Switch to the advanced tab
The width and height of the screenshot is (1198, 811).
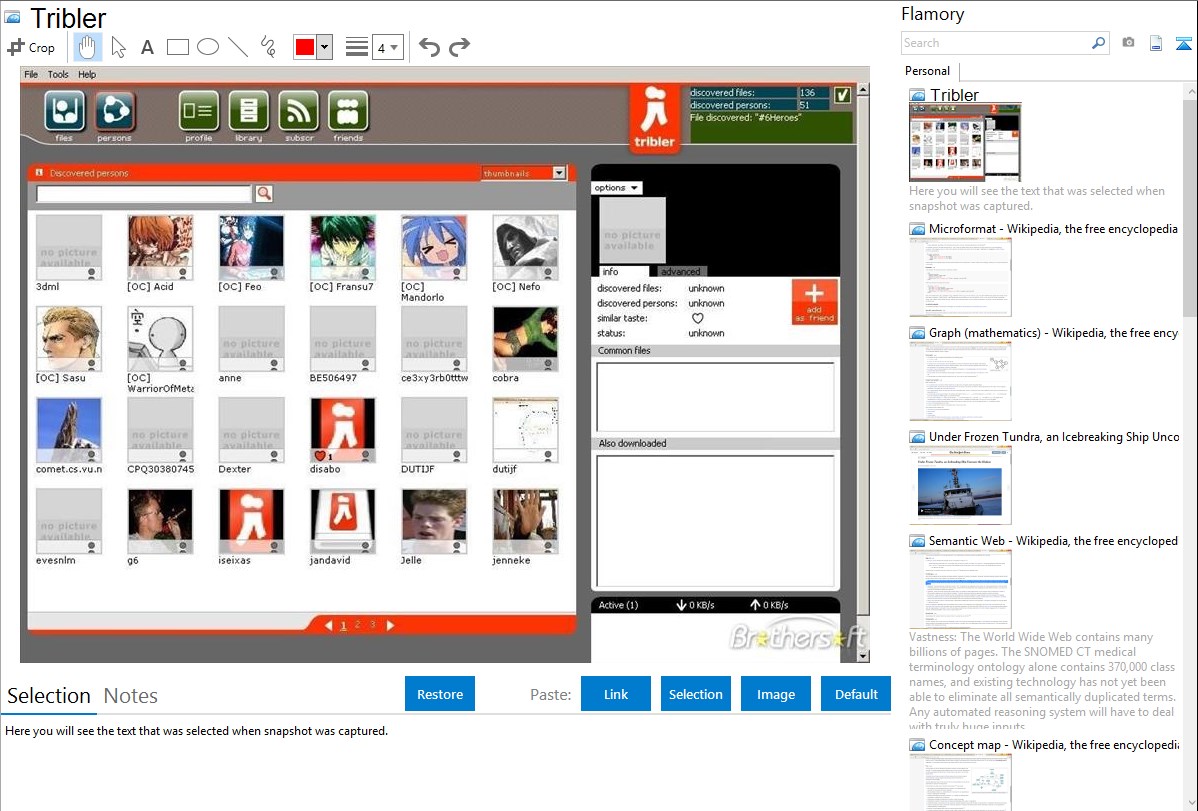point(680,271)
